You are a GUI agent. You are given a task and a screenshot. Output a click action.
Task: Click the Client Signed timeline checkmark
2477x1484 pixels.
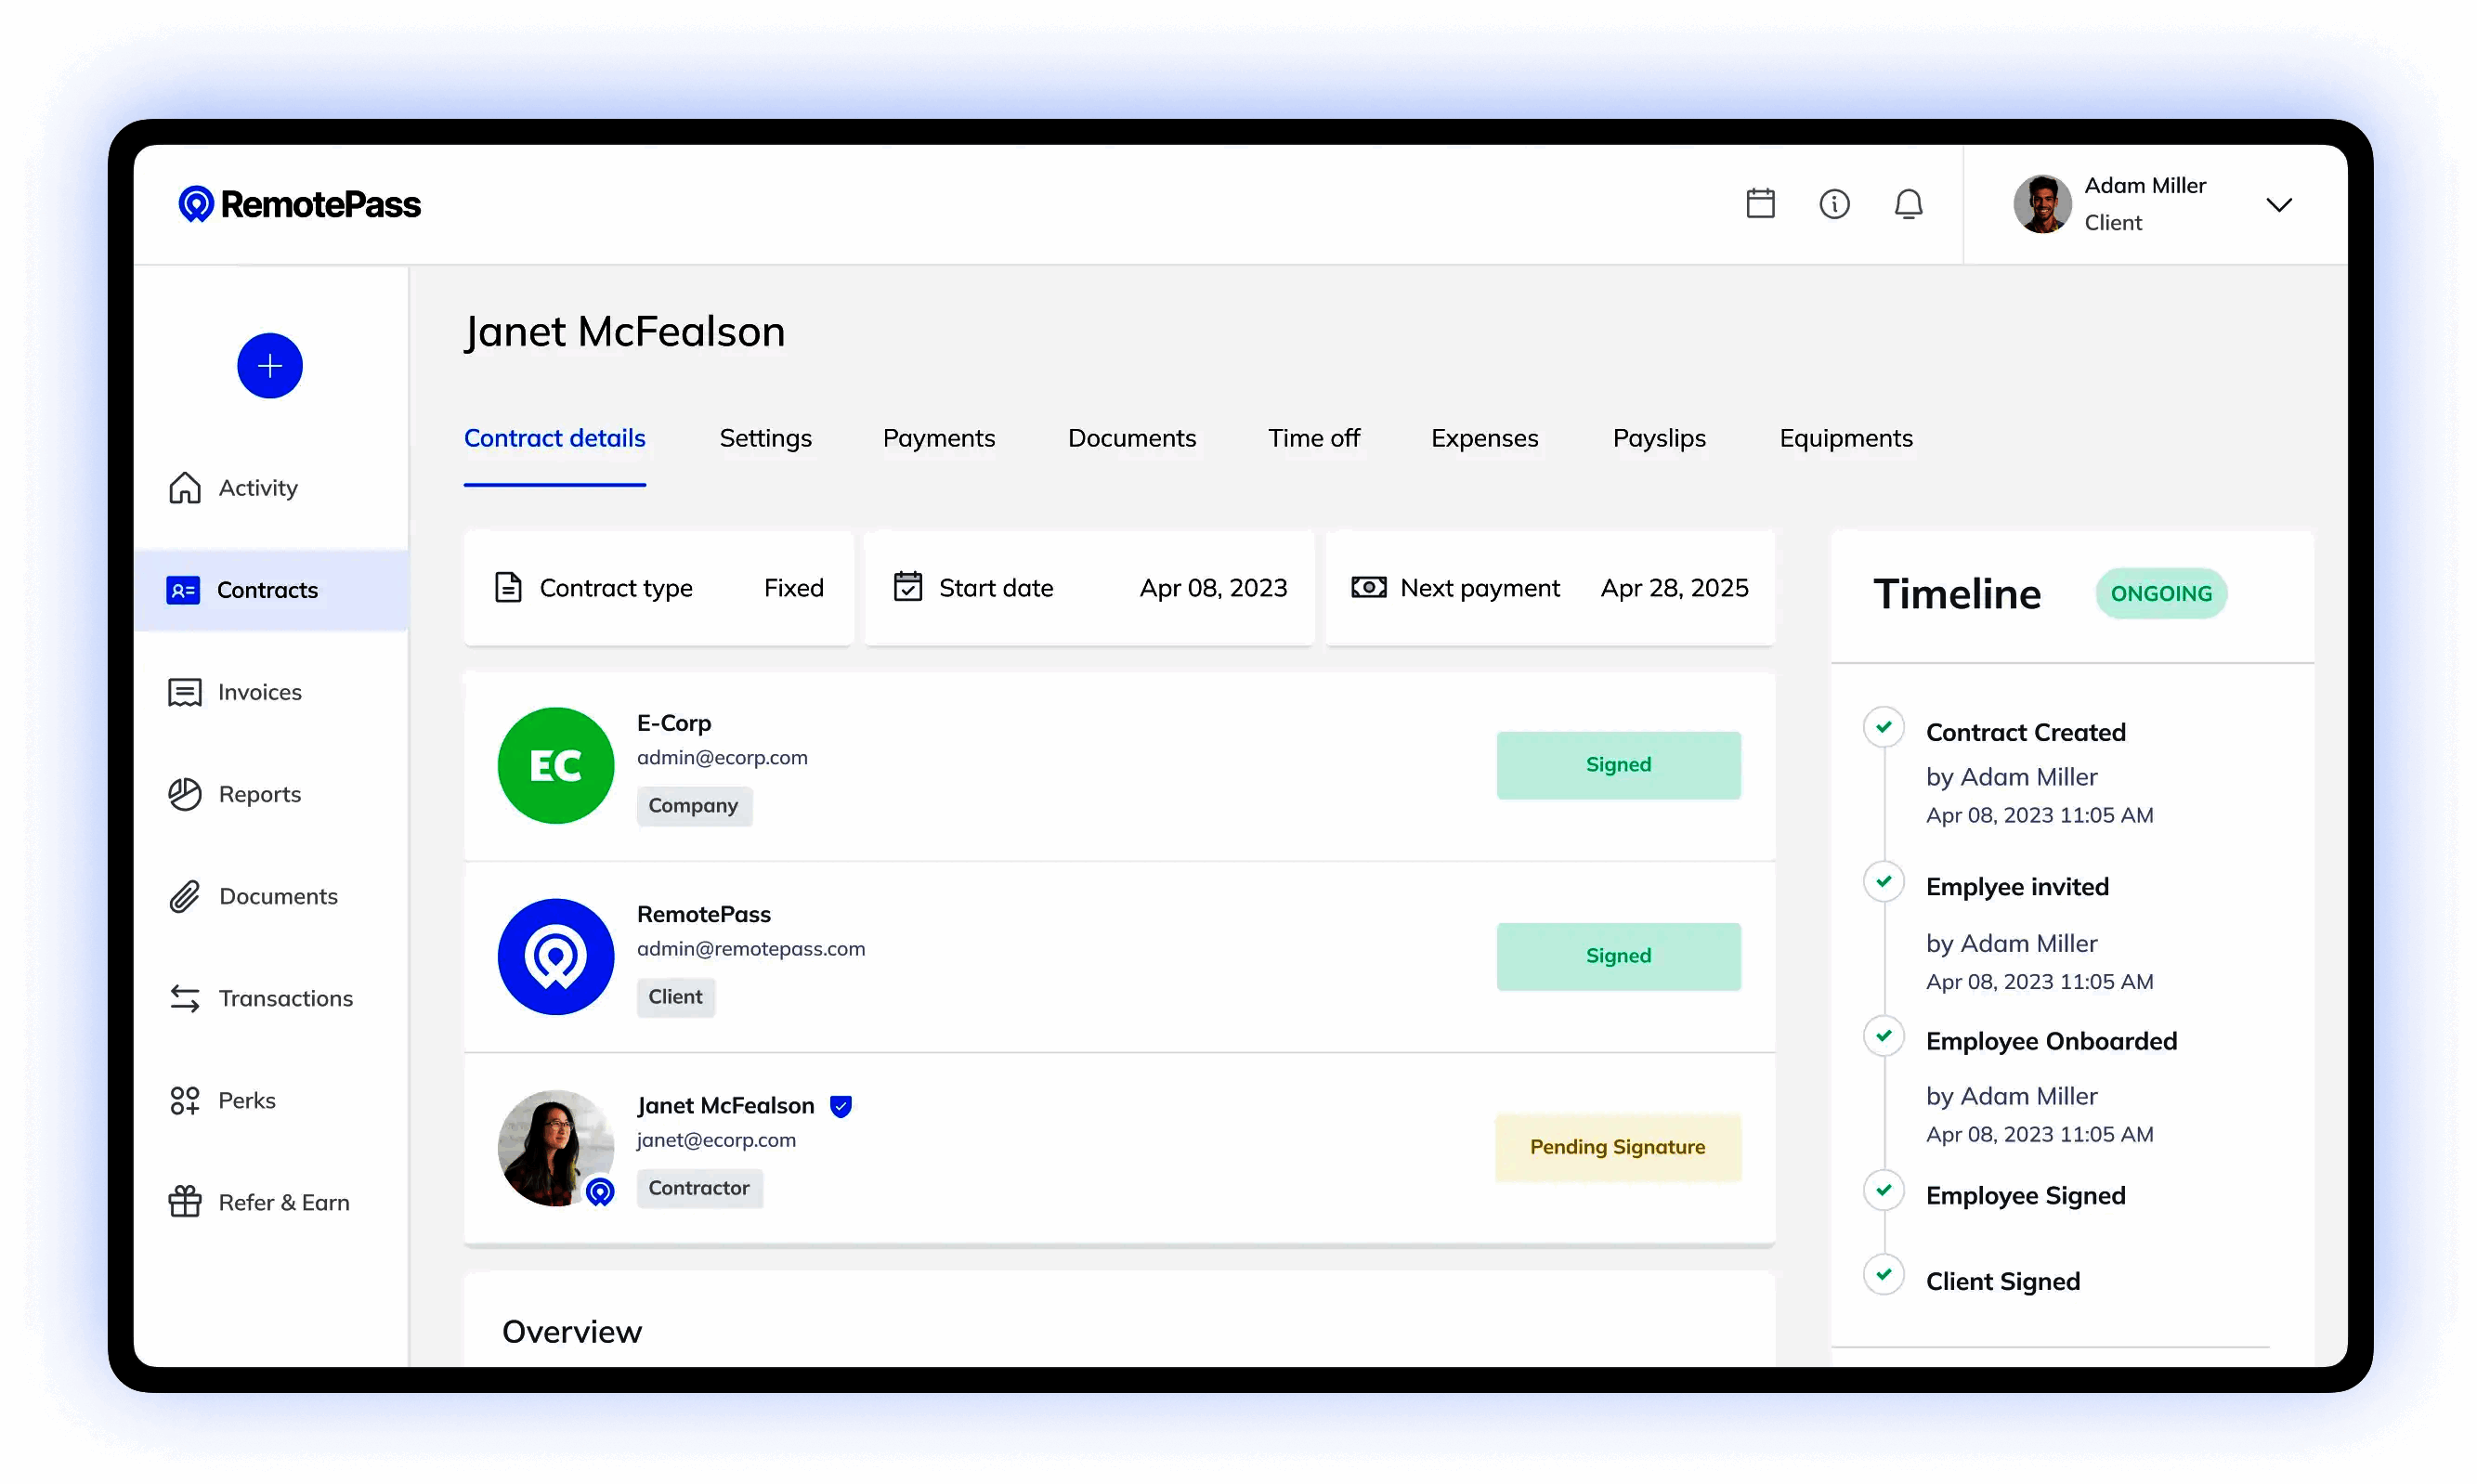(1884, 1275)
